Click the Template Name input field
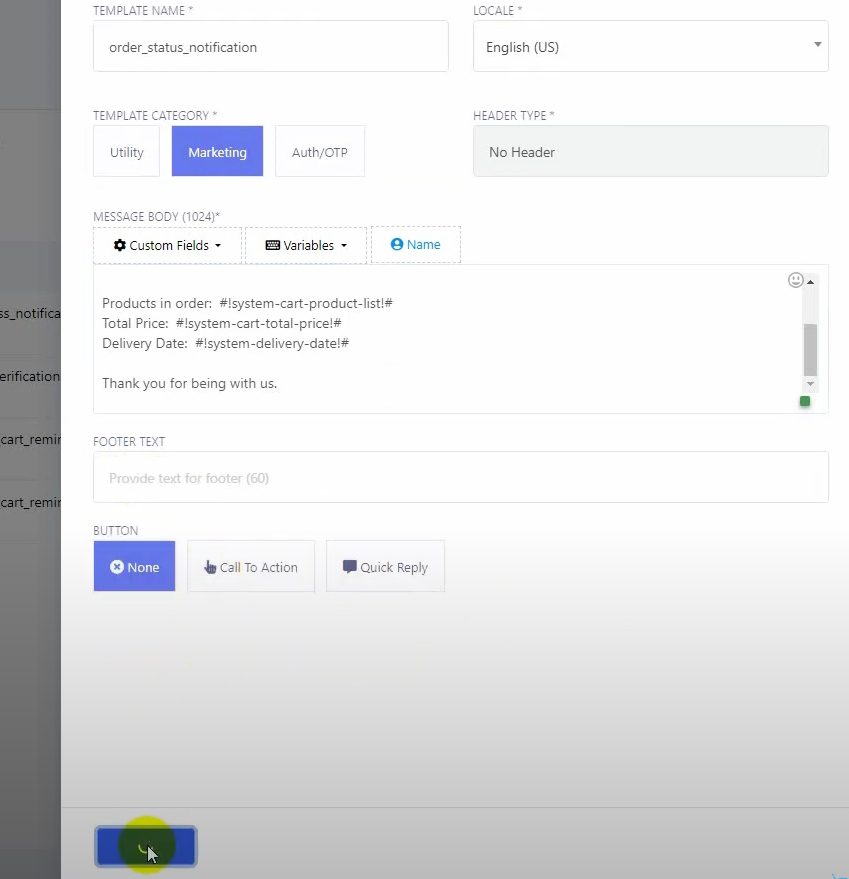Viewport: 849px width, 879px height. [270, 47]
